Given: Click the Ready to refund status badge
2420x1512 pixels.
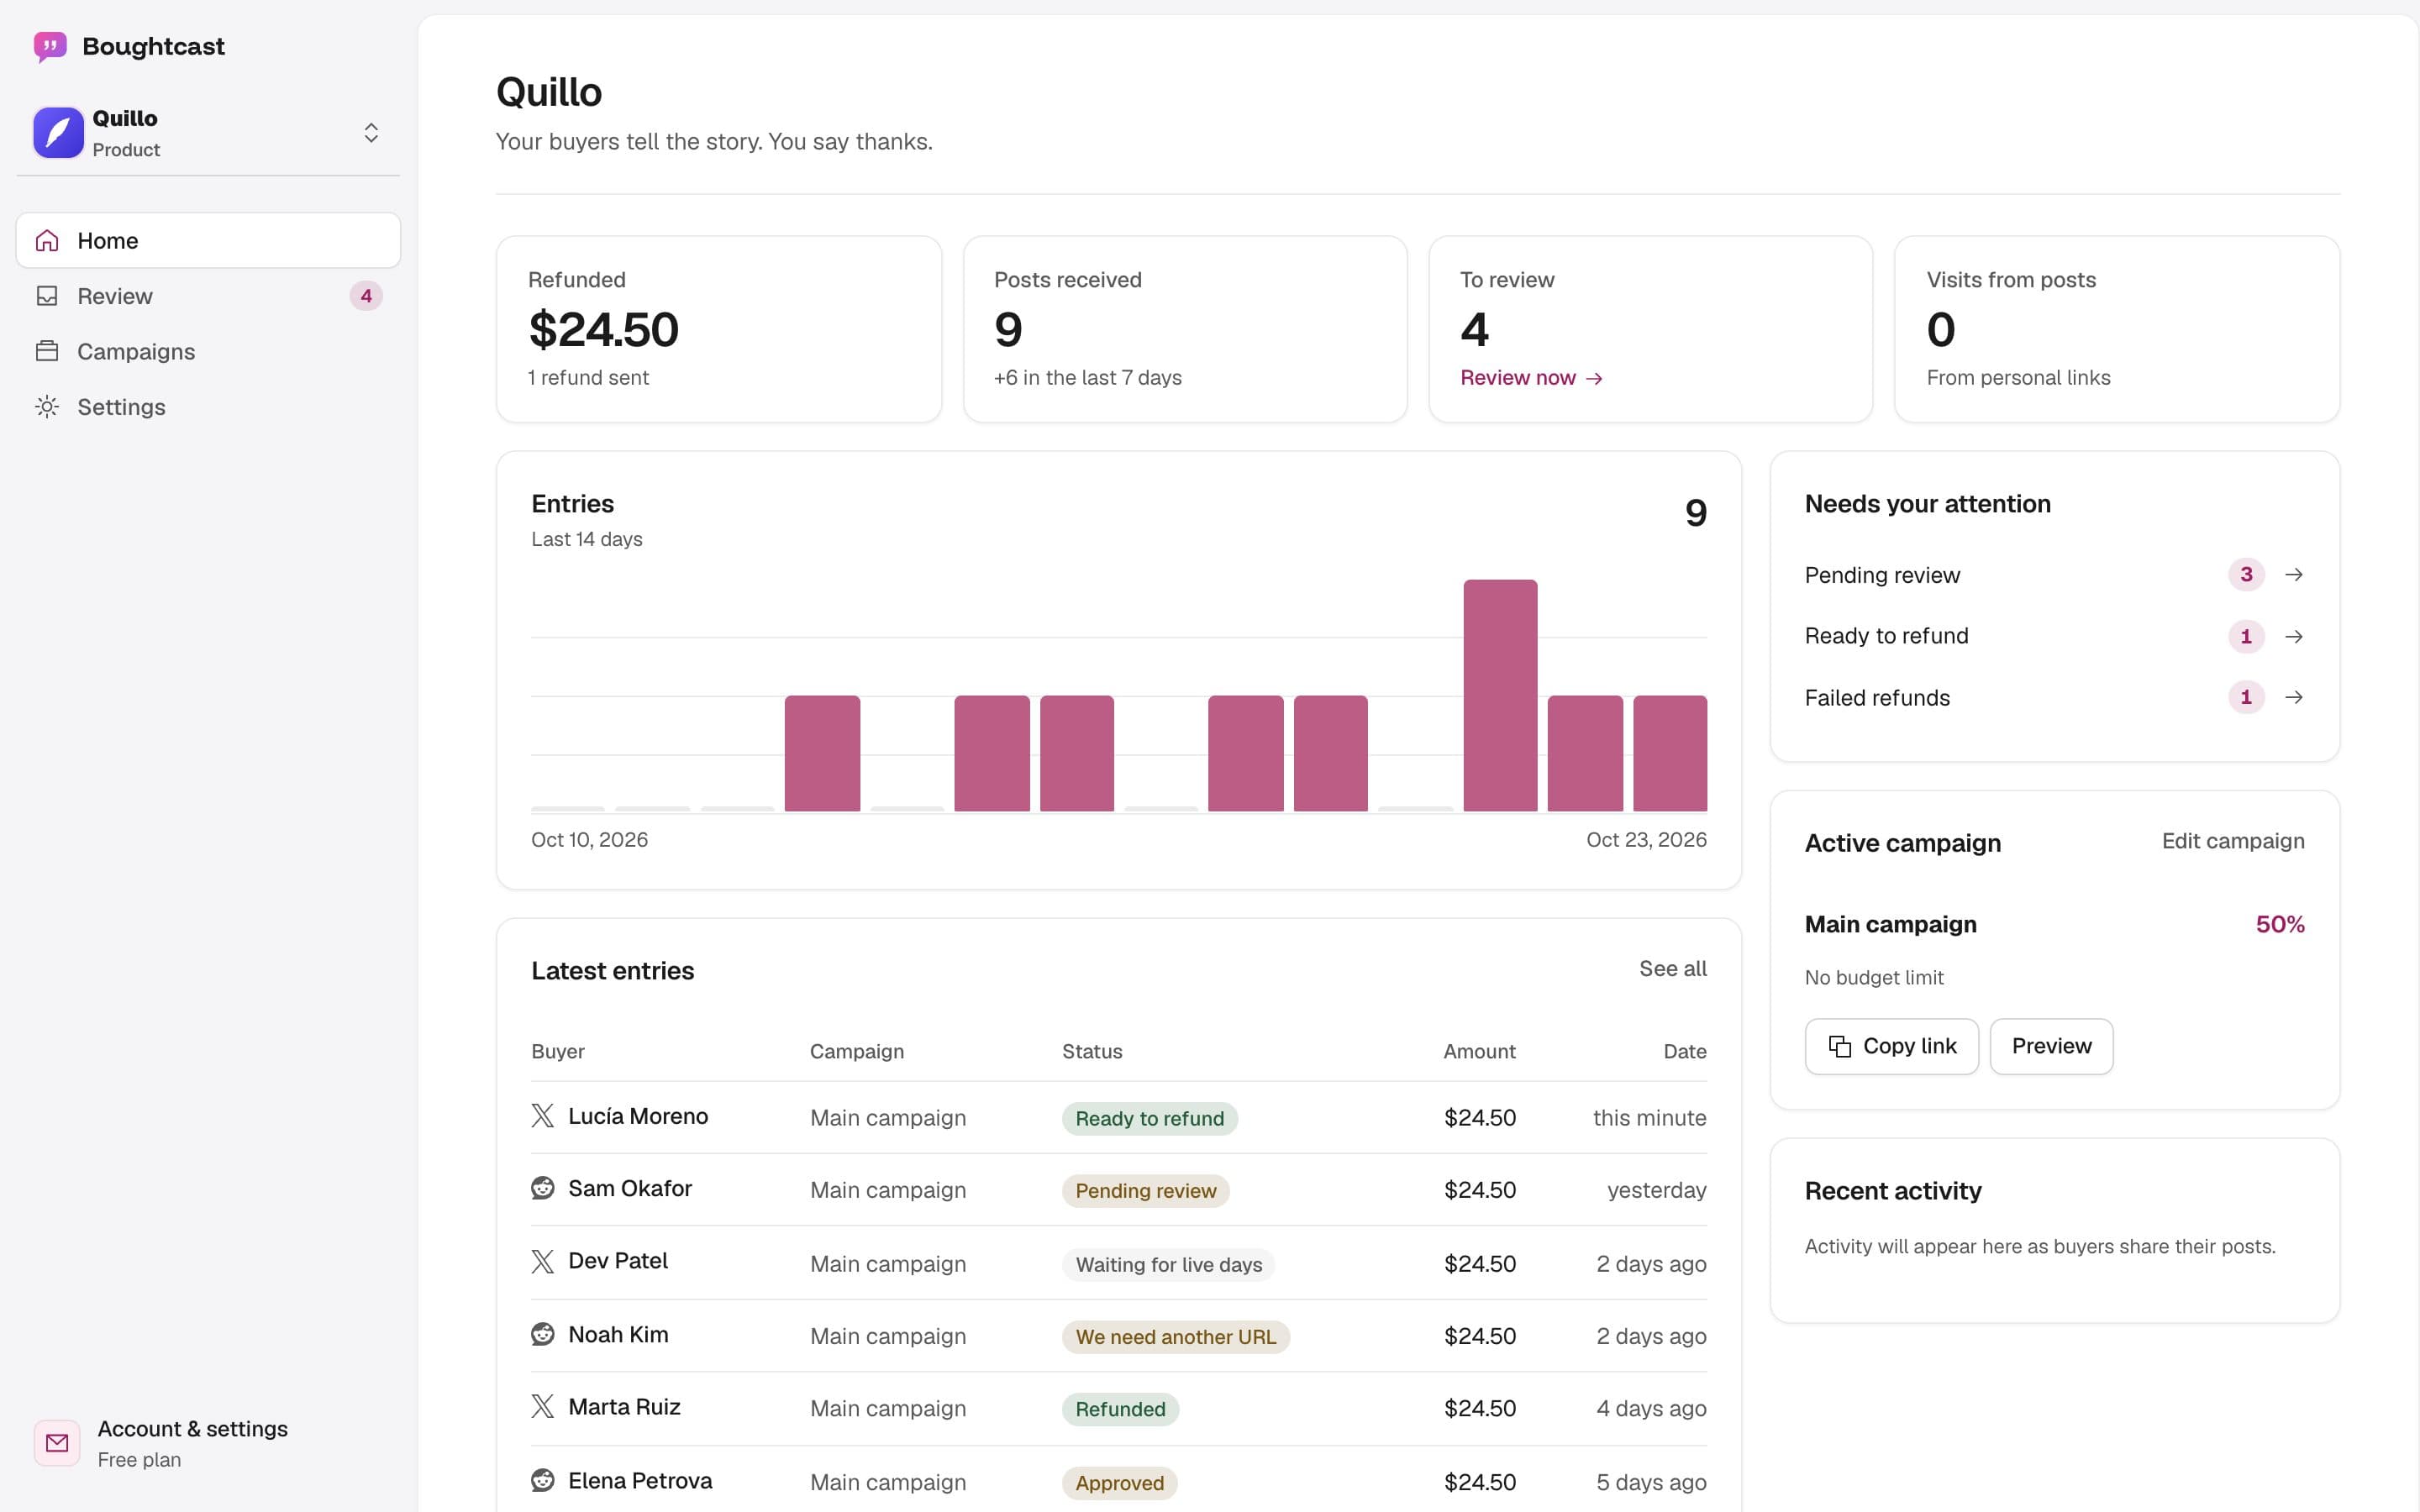Looking at the screenshot, I should point(1149,1118).
